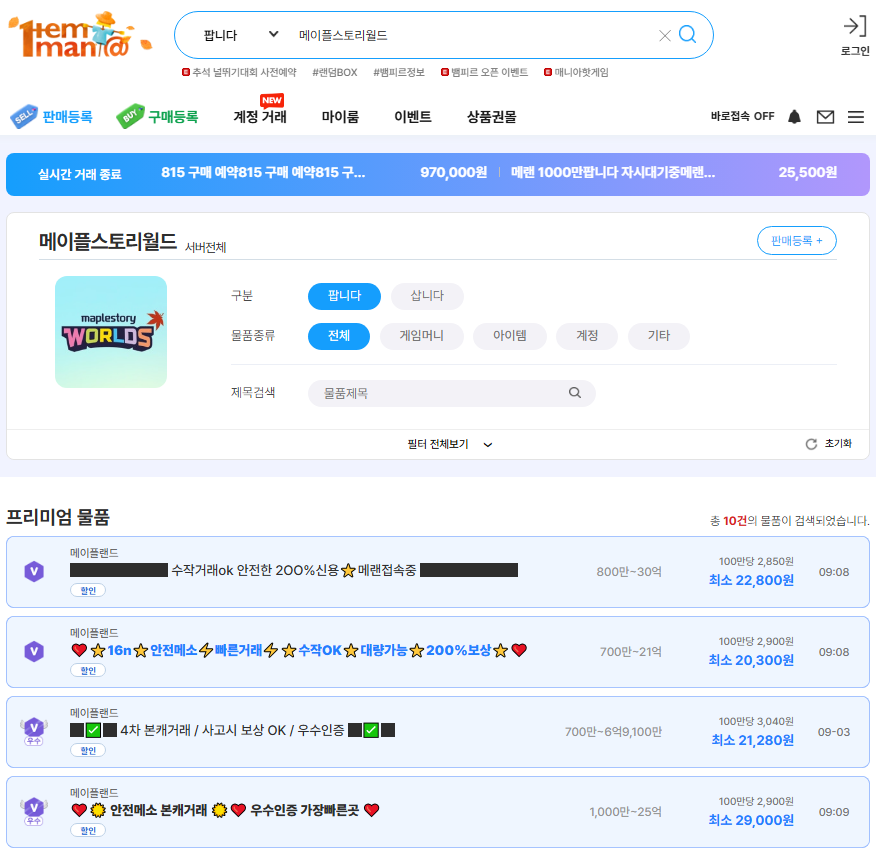
Task: Click 매니아핫게임 link
Action: 576,72
